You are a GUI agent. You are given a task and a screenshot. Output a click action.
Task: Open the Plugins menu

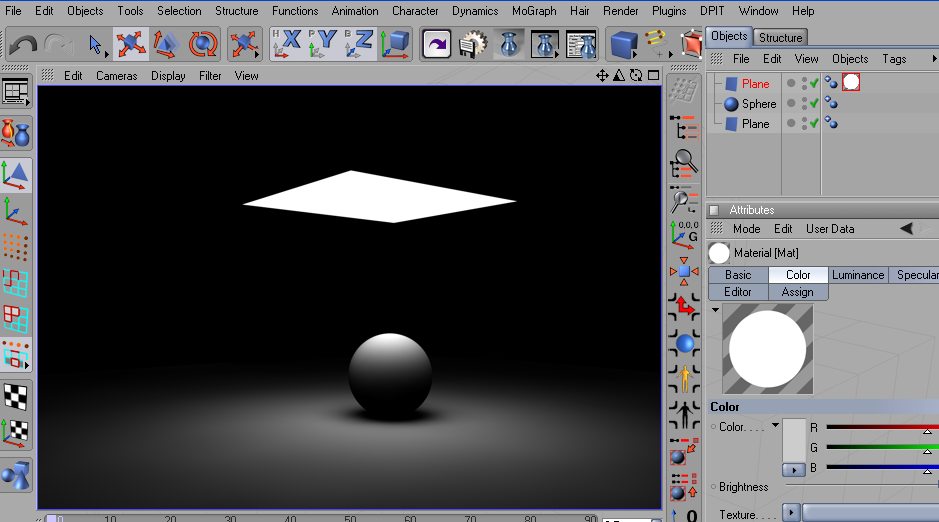669,11
